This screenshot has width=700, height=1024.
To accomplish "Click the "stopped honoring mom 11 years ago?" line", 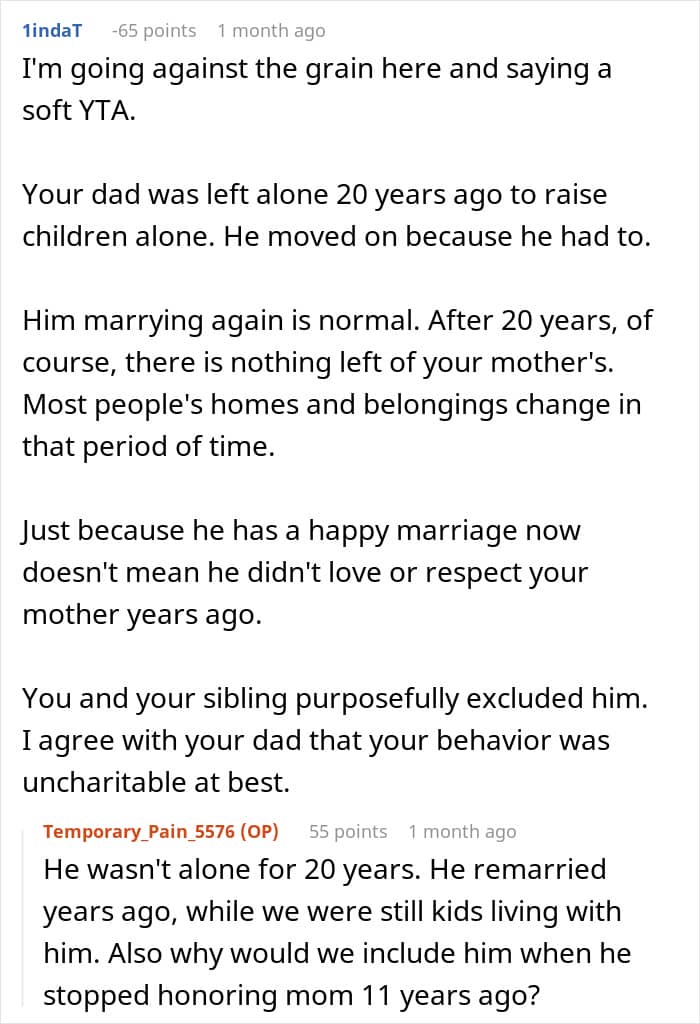I will (292, 996).
